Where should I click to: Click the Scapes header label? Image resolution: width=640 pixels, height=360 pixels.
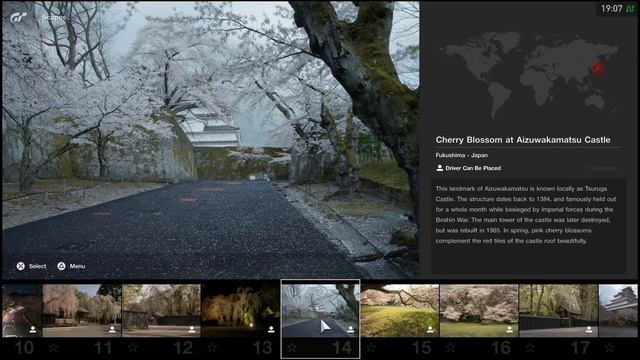(53, 18)
